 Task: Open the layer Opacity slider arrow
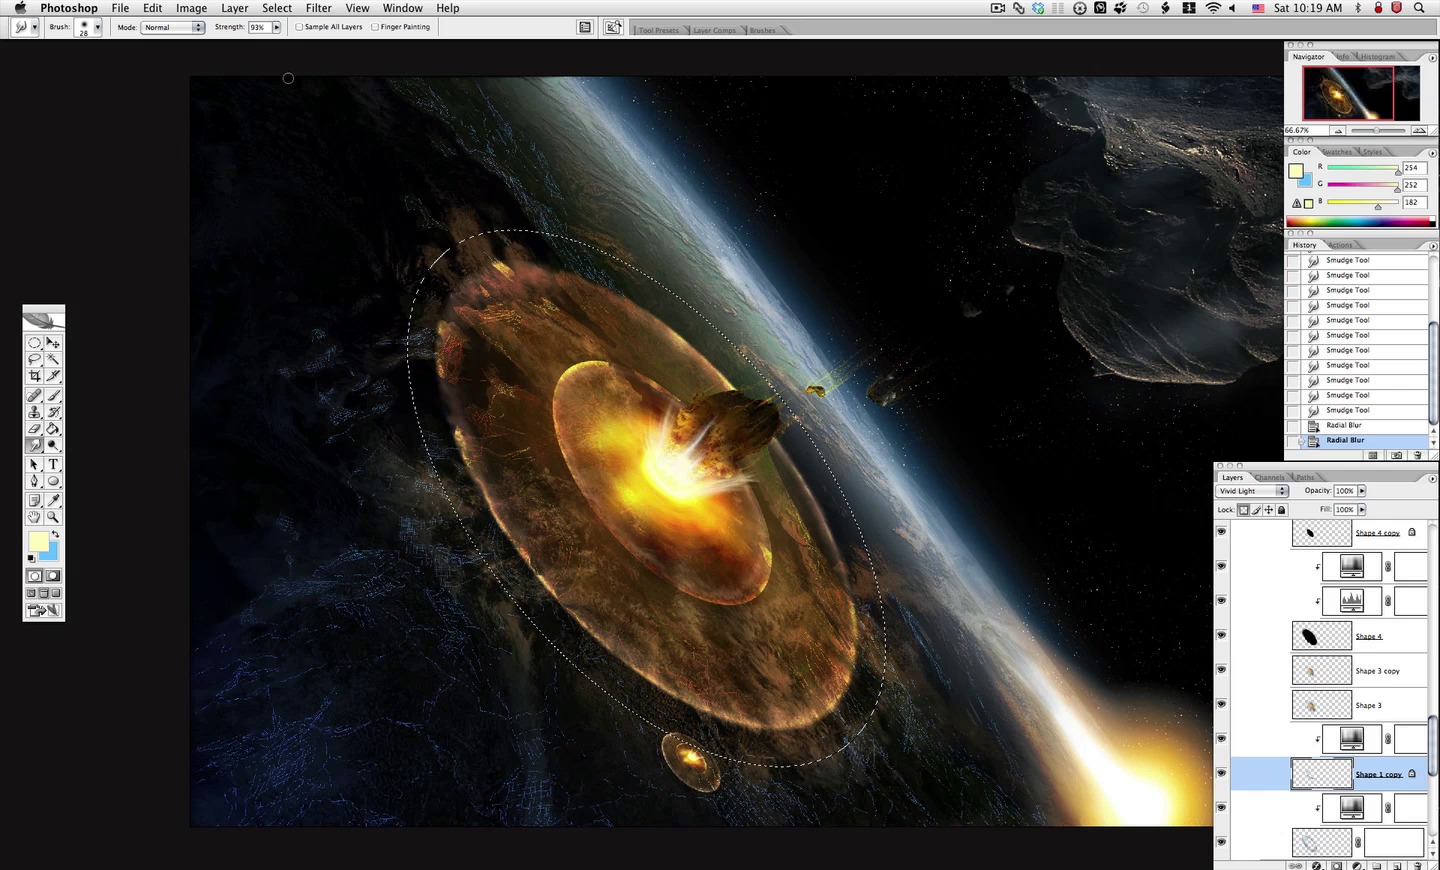click(1361, 491)
